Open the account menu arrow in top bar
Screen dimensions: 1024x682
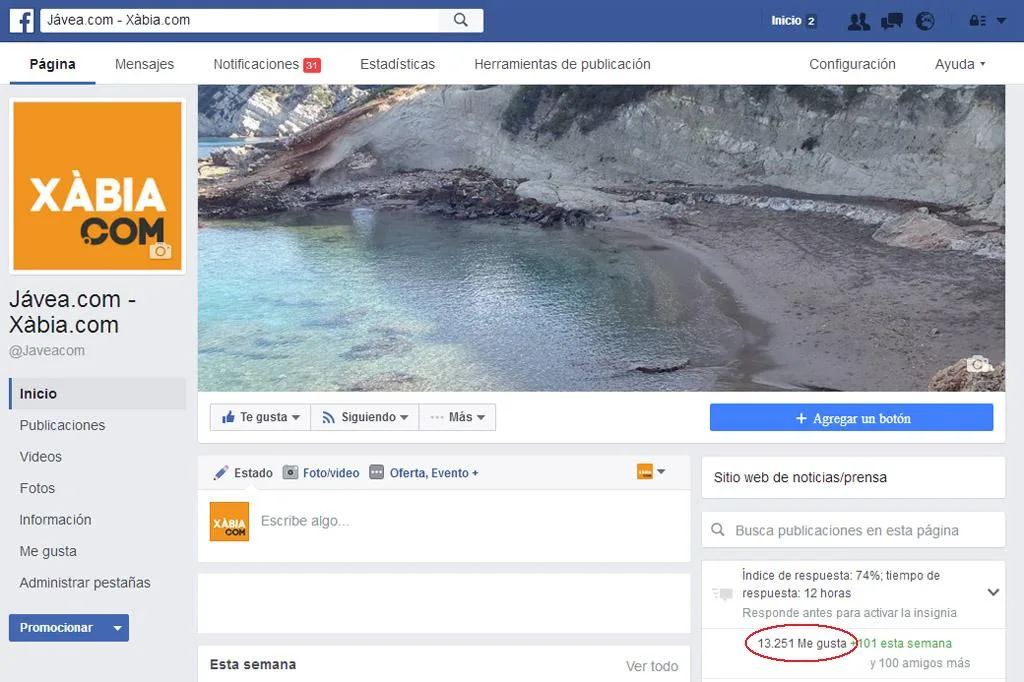point(1001,21)
